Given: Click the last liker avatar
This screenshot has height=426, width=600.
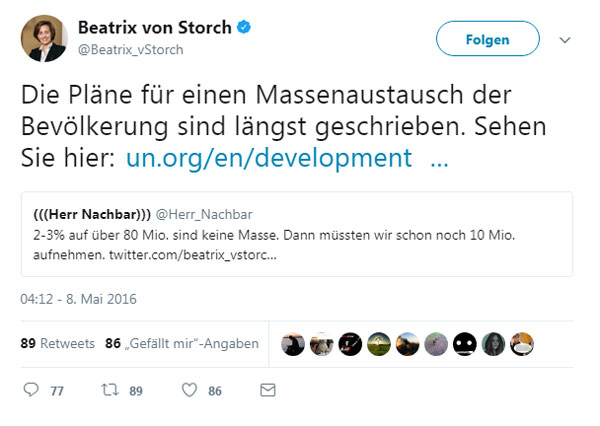Looking at the screenshot, I should point(521,344).
